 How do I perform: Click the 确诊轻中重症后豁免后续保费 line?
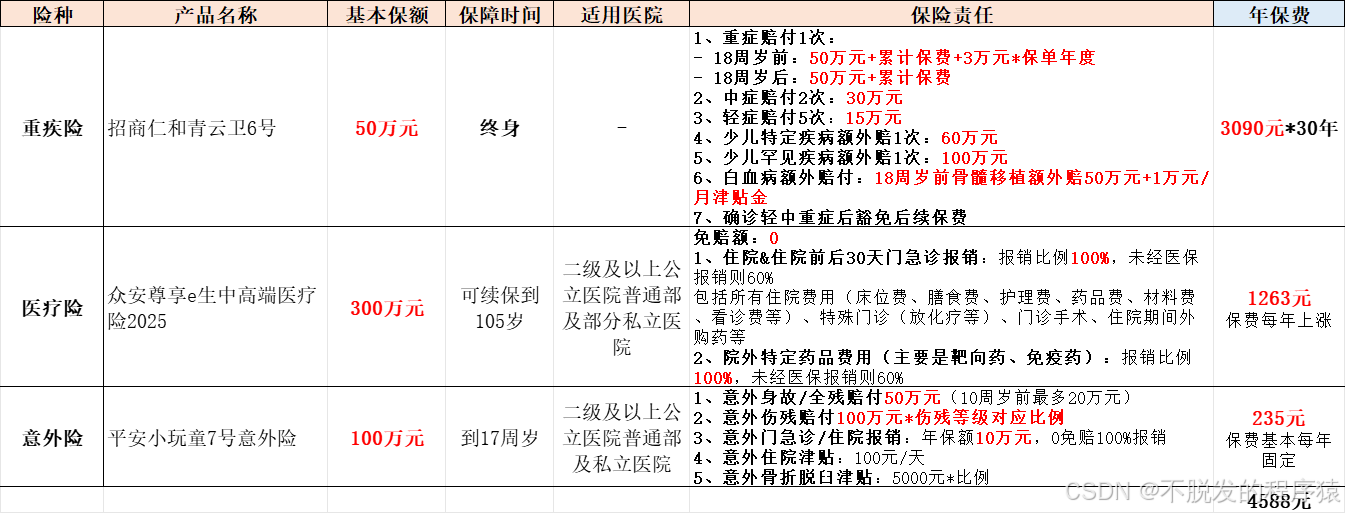tap(830, 217)
